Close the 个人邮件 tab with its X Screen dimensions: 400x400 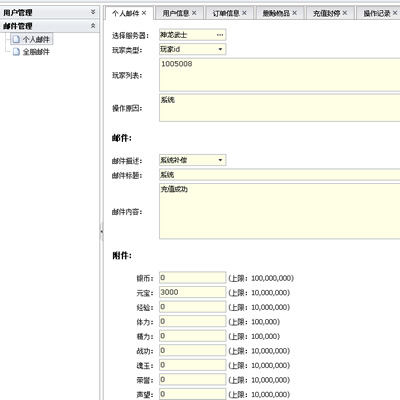tap(144, 13)
